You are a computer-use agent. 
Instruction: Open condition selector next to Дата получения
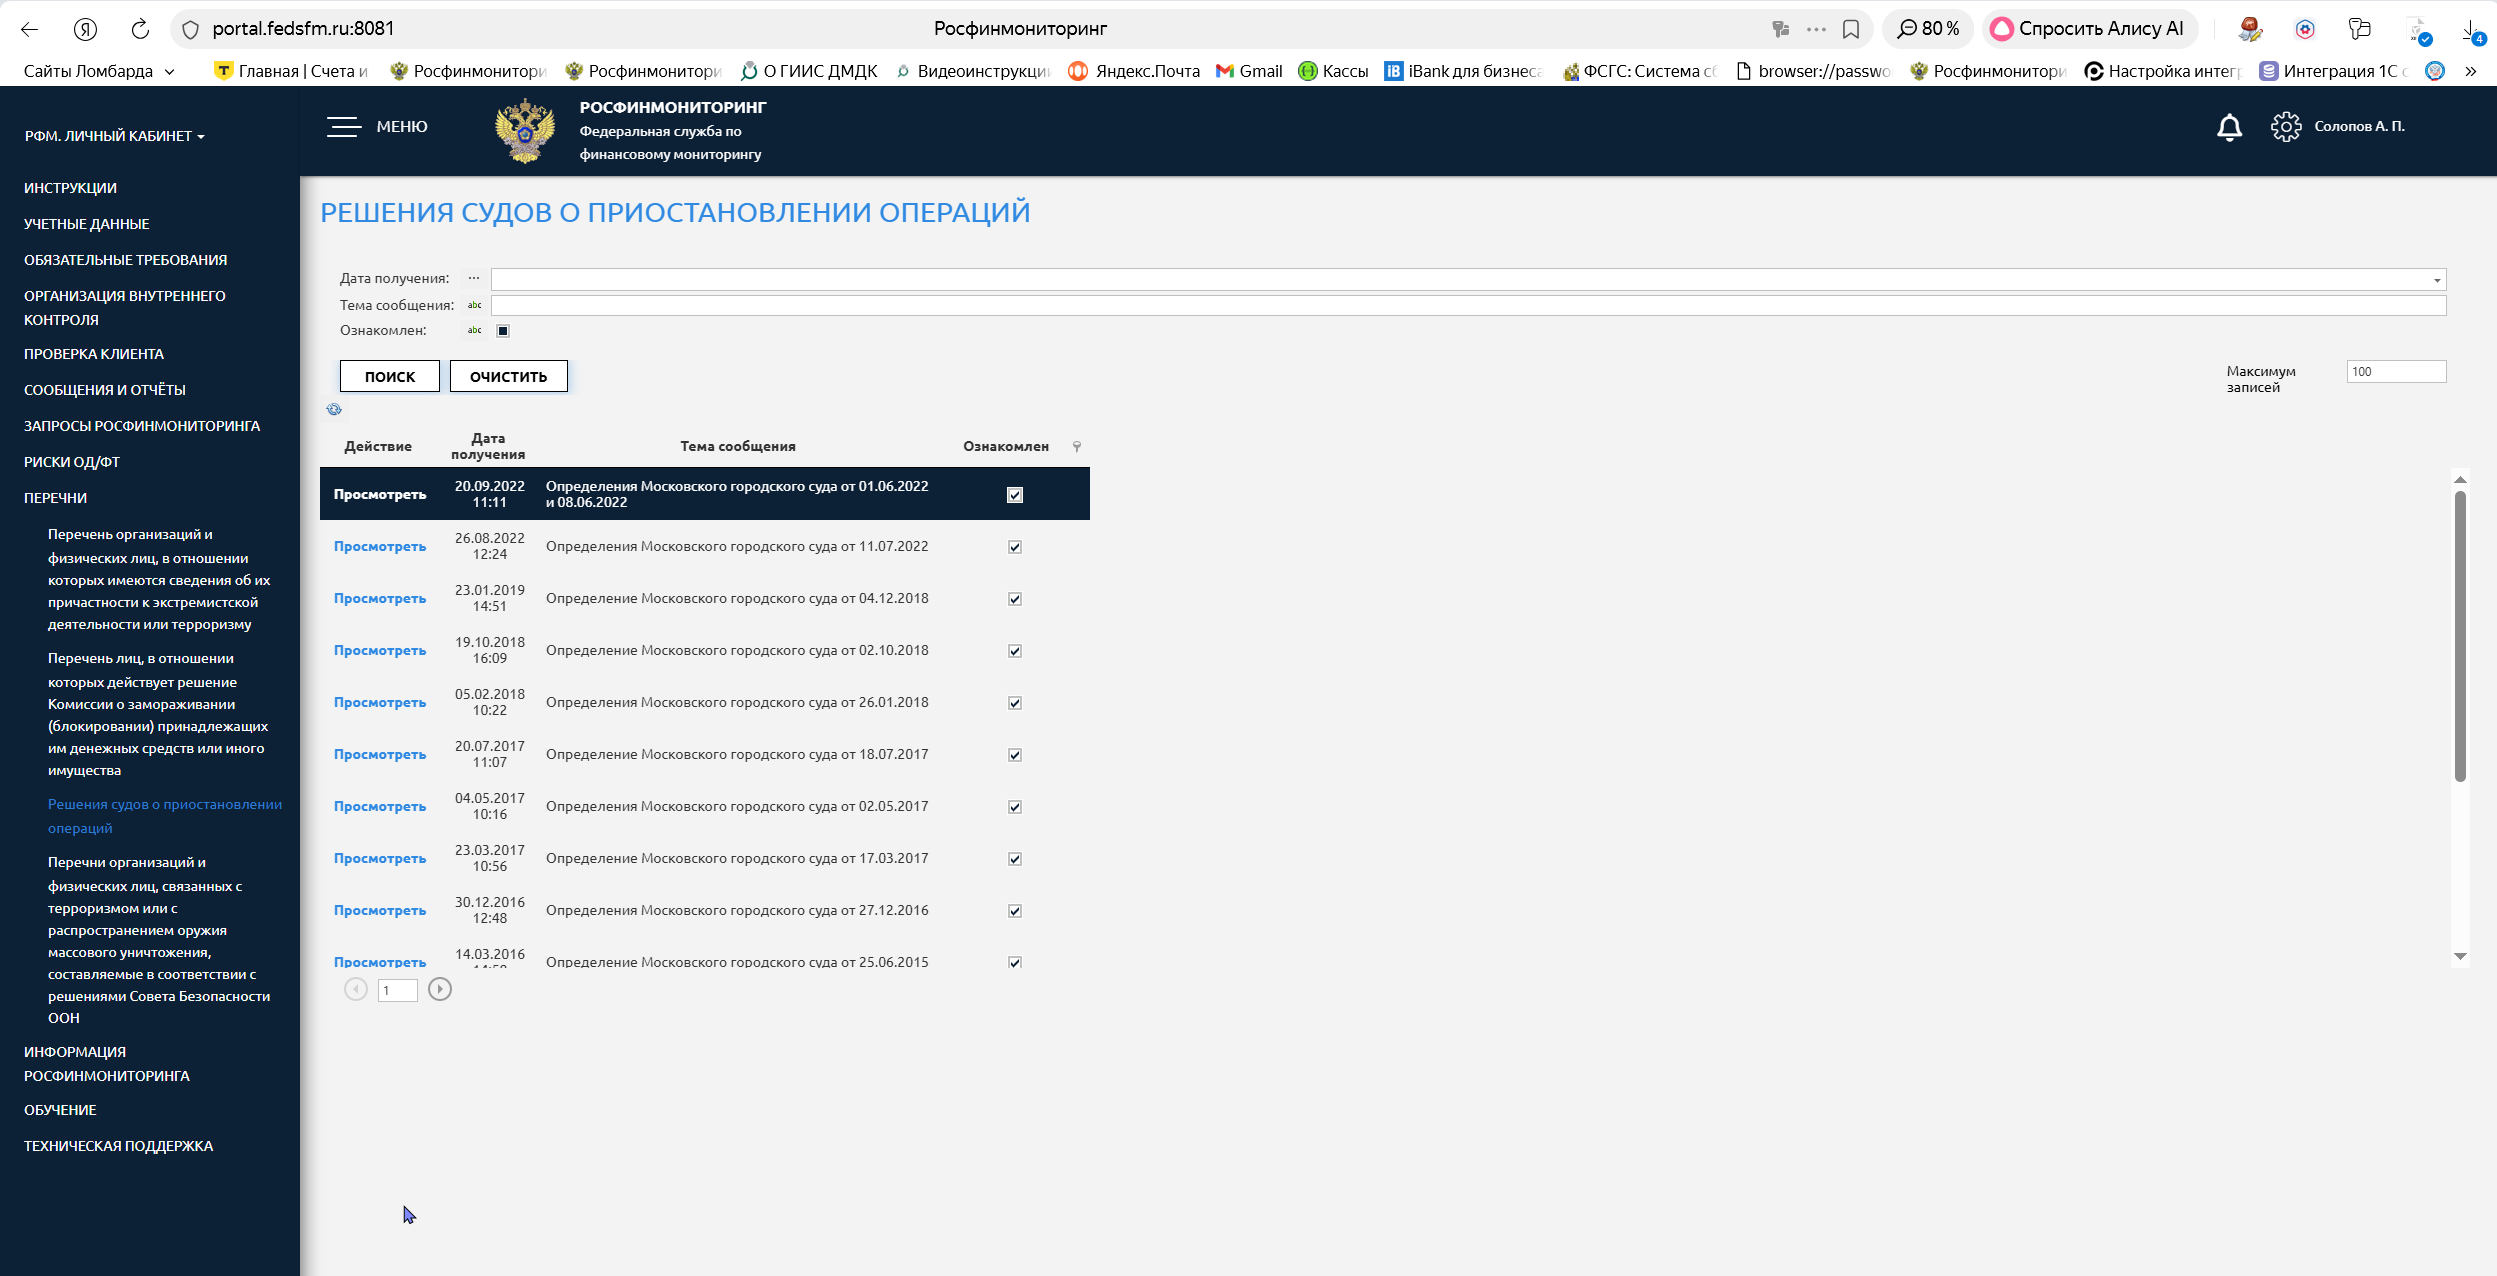point(474,279)
